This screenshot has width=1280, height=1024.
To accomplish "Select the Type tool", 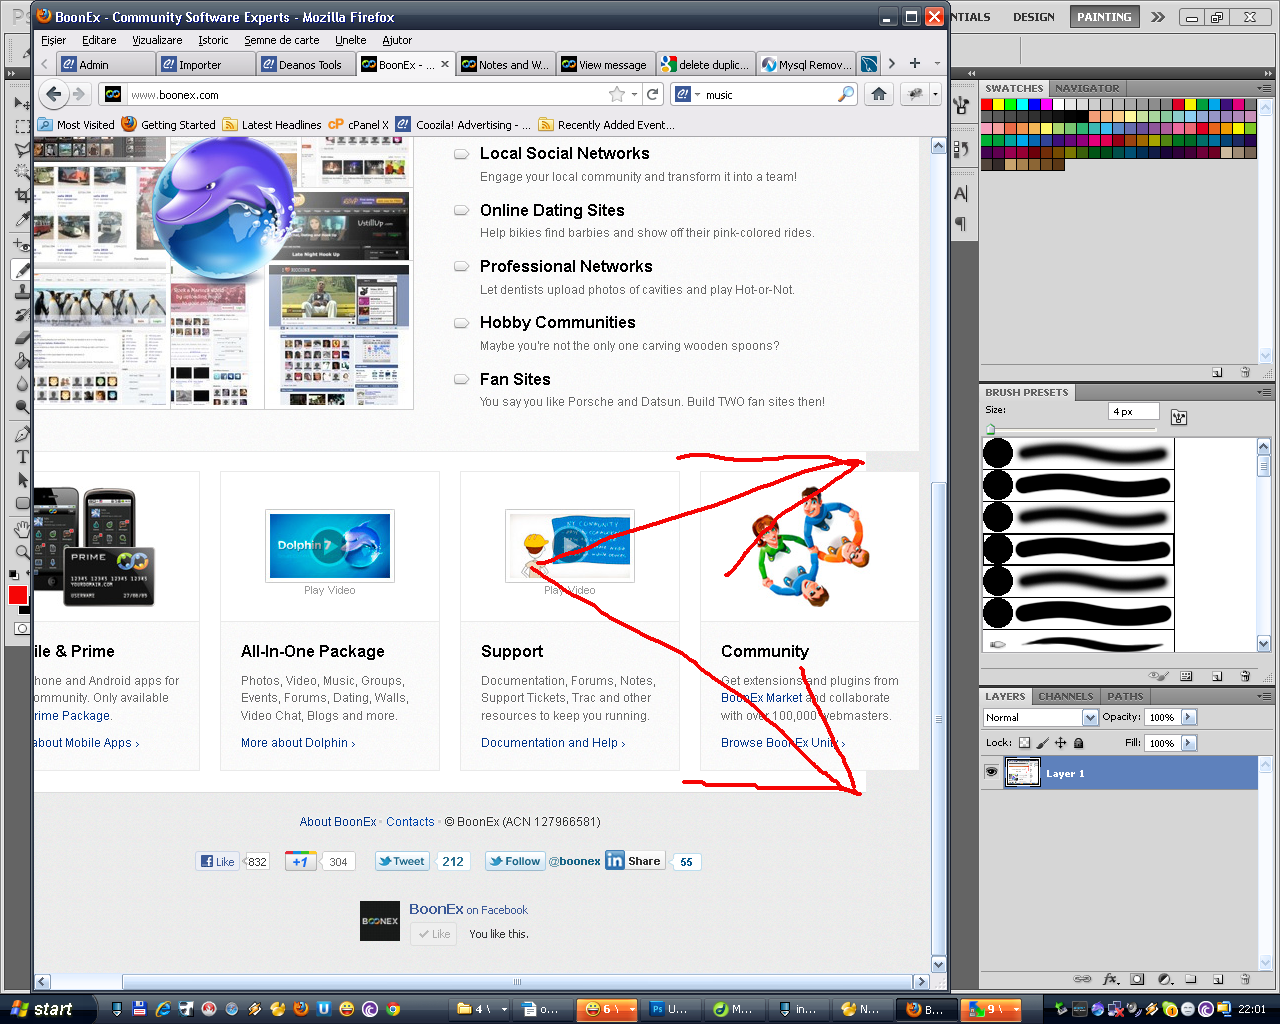I will pyautogui.click(x=22, y=457).
